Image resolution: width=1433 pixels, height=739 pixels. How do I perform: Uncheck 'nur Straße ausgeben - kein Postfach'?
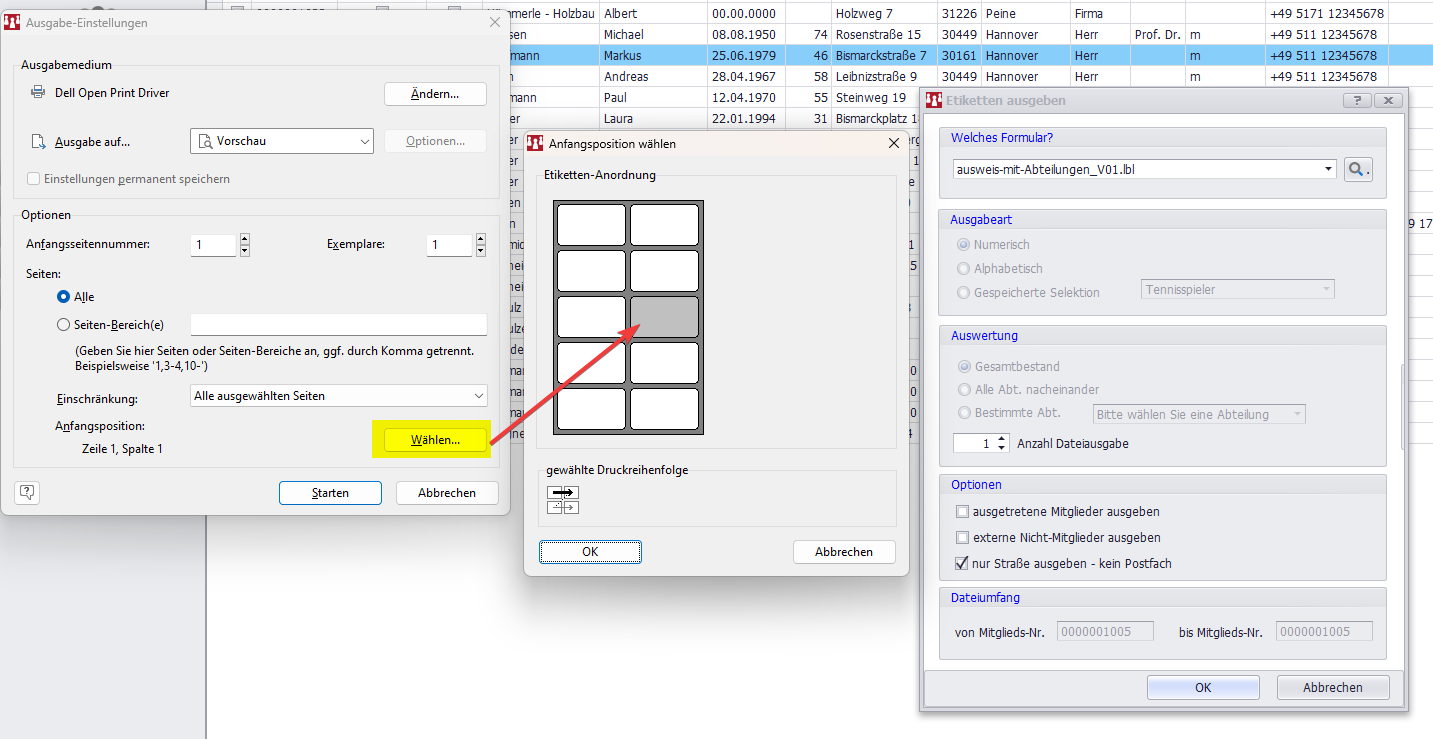963,564
